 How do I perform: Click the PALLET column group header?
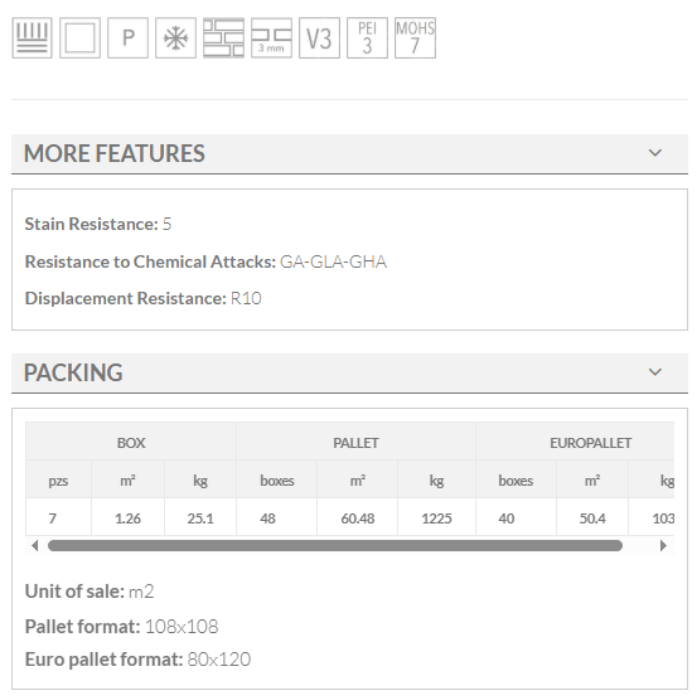tap(355, 442)
